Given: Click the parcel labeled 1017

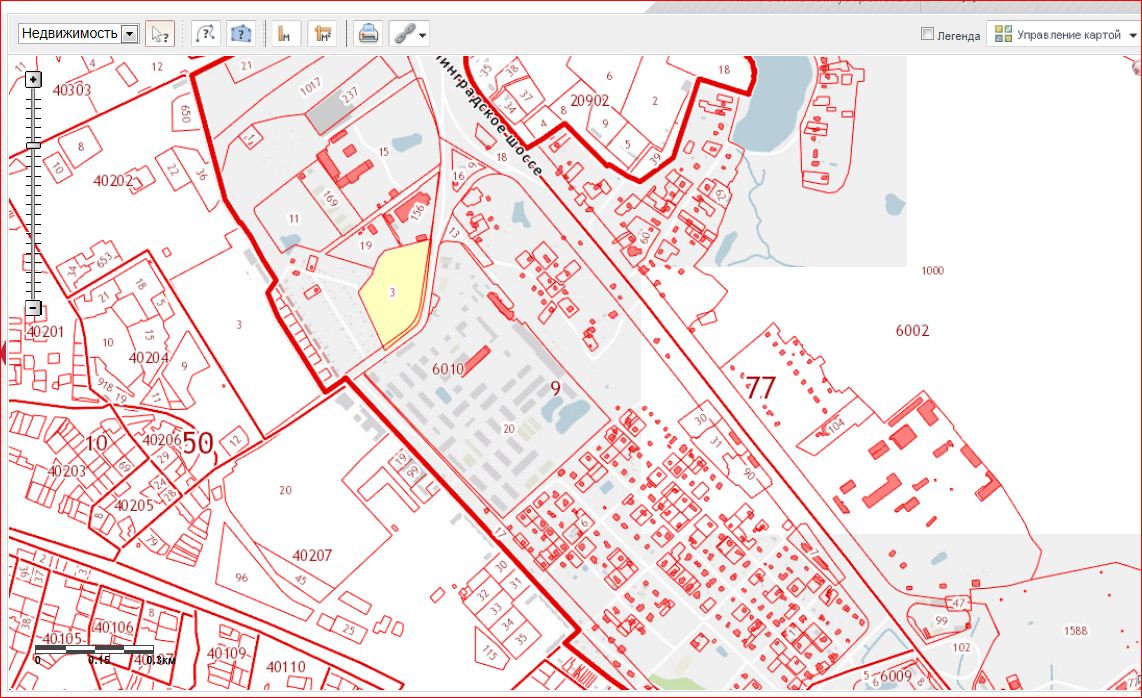Looking at the screenshot, I should pyautogui.click(x=312, y=84).
